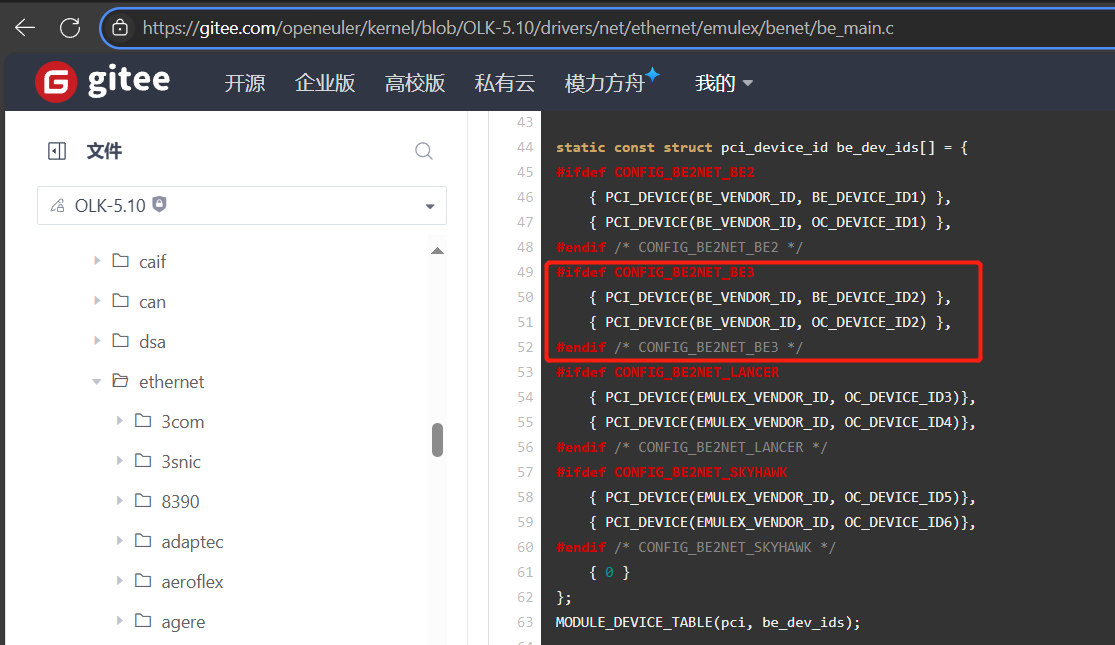Image resolution: width=1115 pixels, height=645 pixels.
Task: Expand the 我的 menu dropdown
Action: click(724, 83)
